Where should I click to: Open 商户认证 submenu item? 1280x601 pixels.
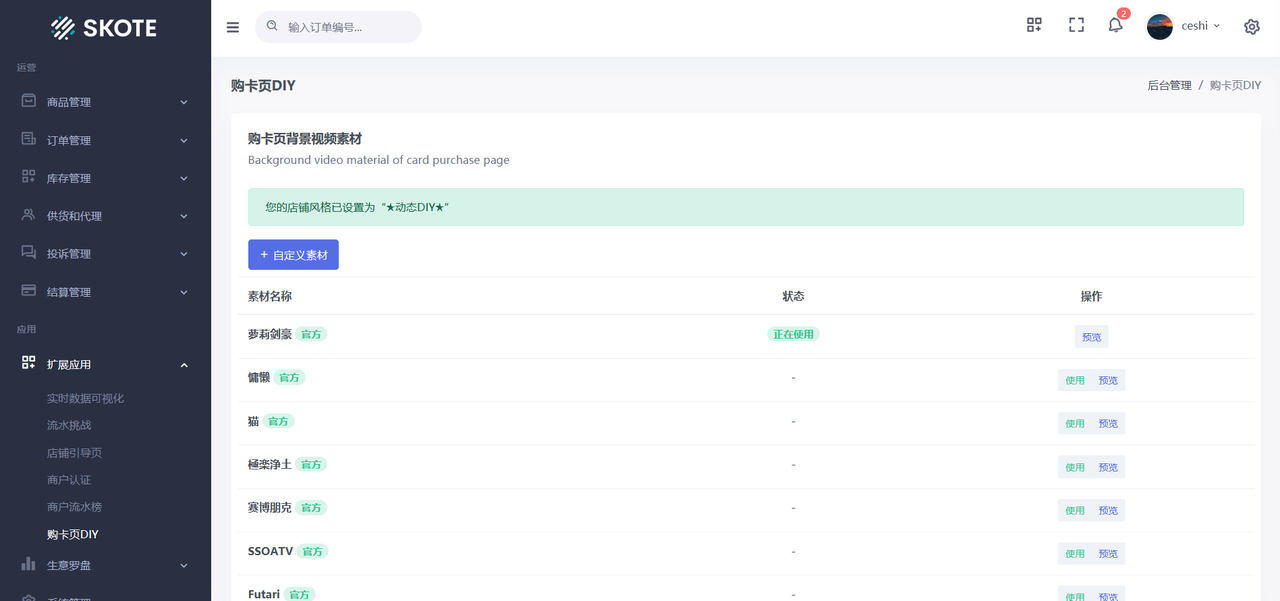[x=69, y=480]
